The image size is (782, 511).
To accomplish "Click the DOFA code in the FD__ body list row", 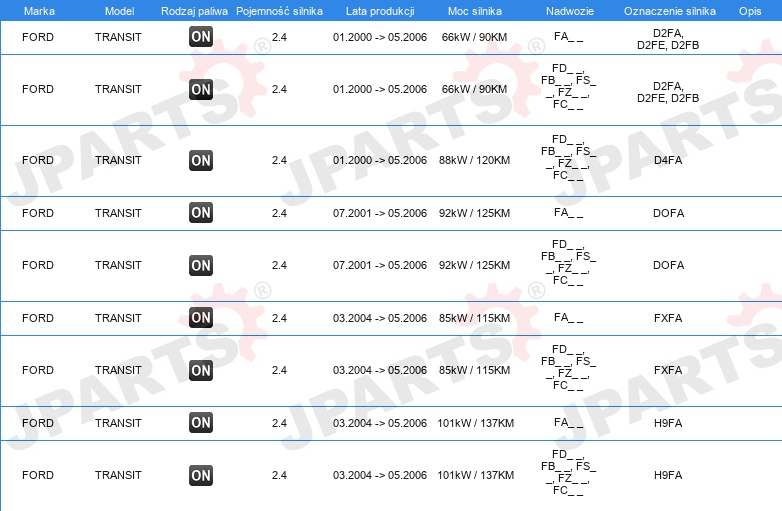I will pos(668,265).
